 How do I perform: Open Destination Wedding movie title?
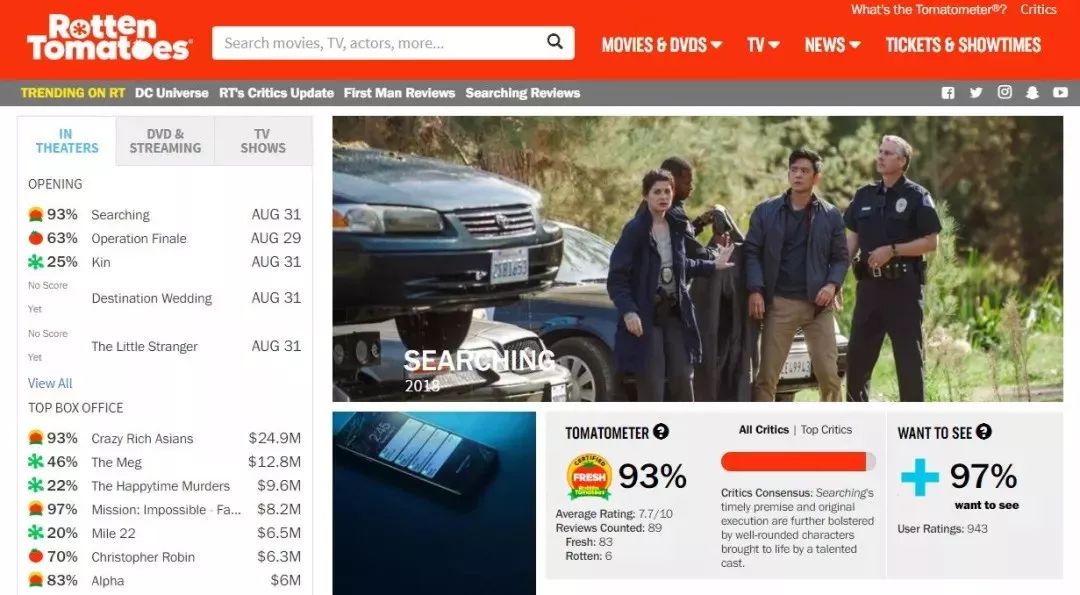tap(152, 298)
